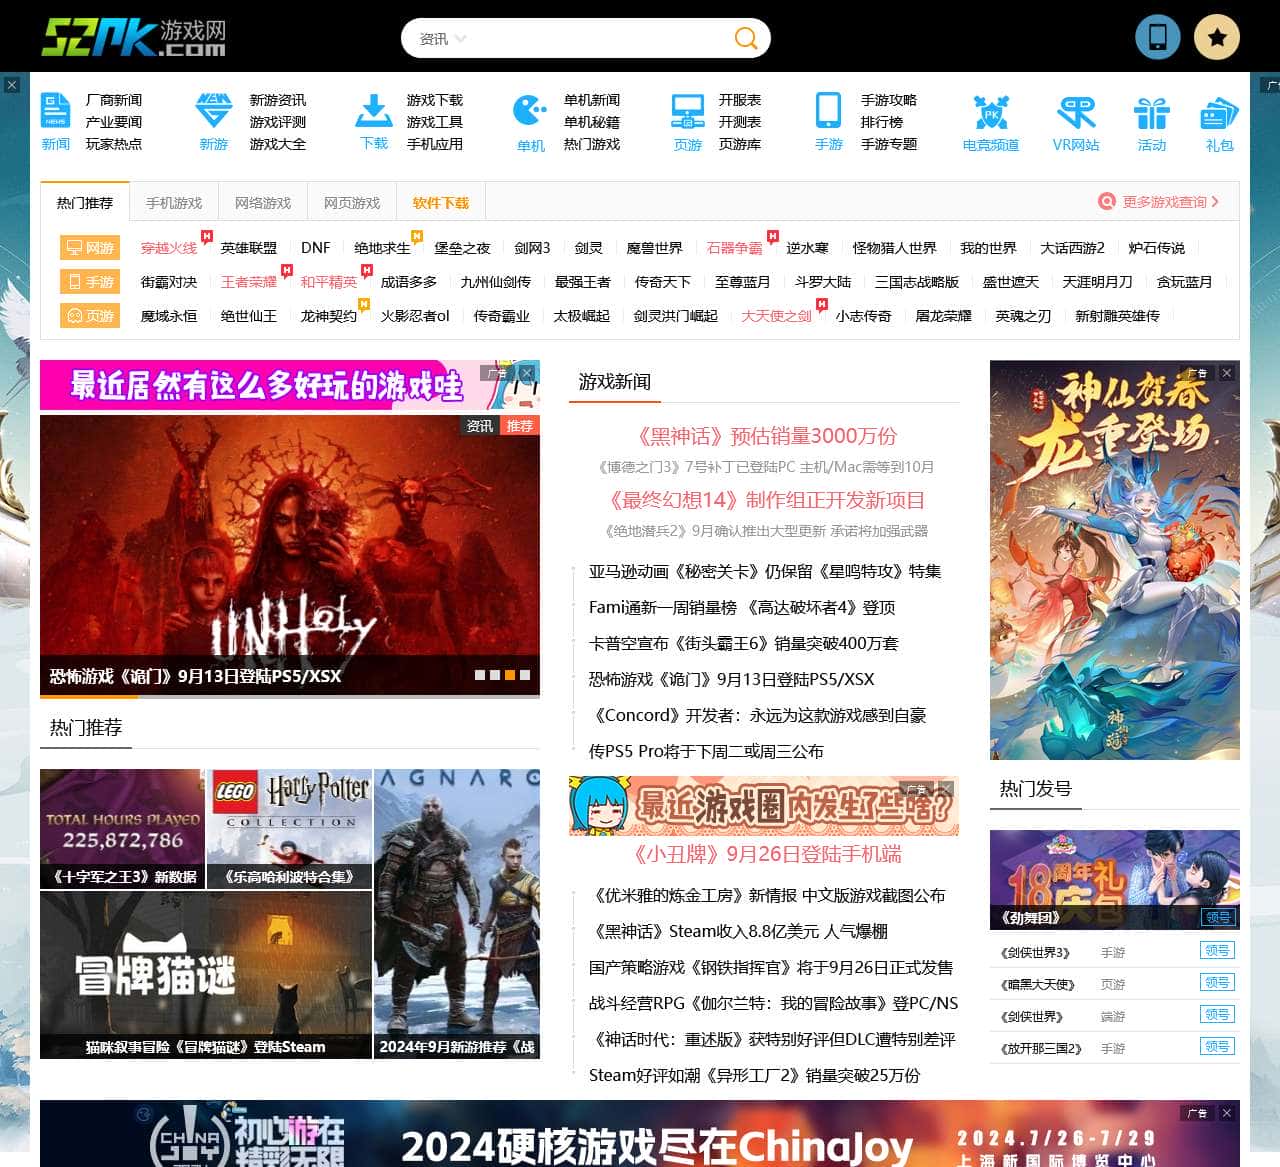This screenshot has height=1167, width=1280.
Task: Open the 新游 new games icon
Action: pyautogui.click(x=214, y=122)
